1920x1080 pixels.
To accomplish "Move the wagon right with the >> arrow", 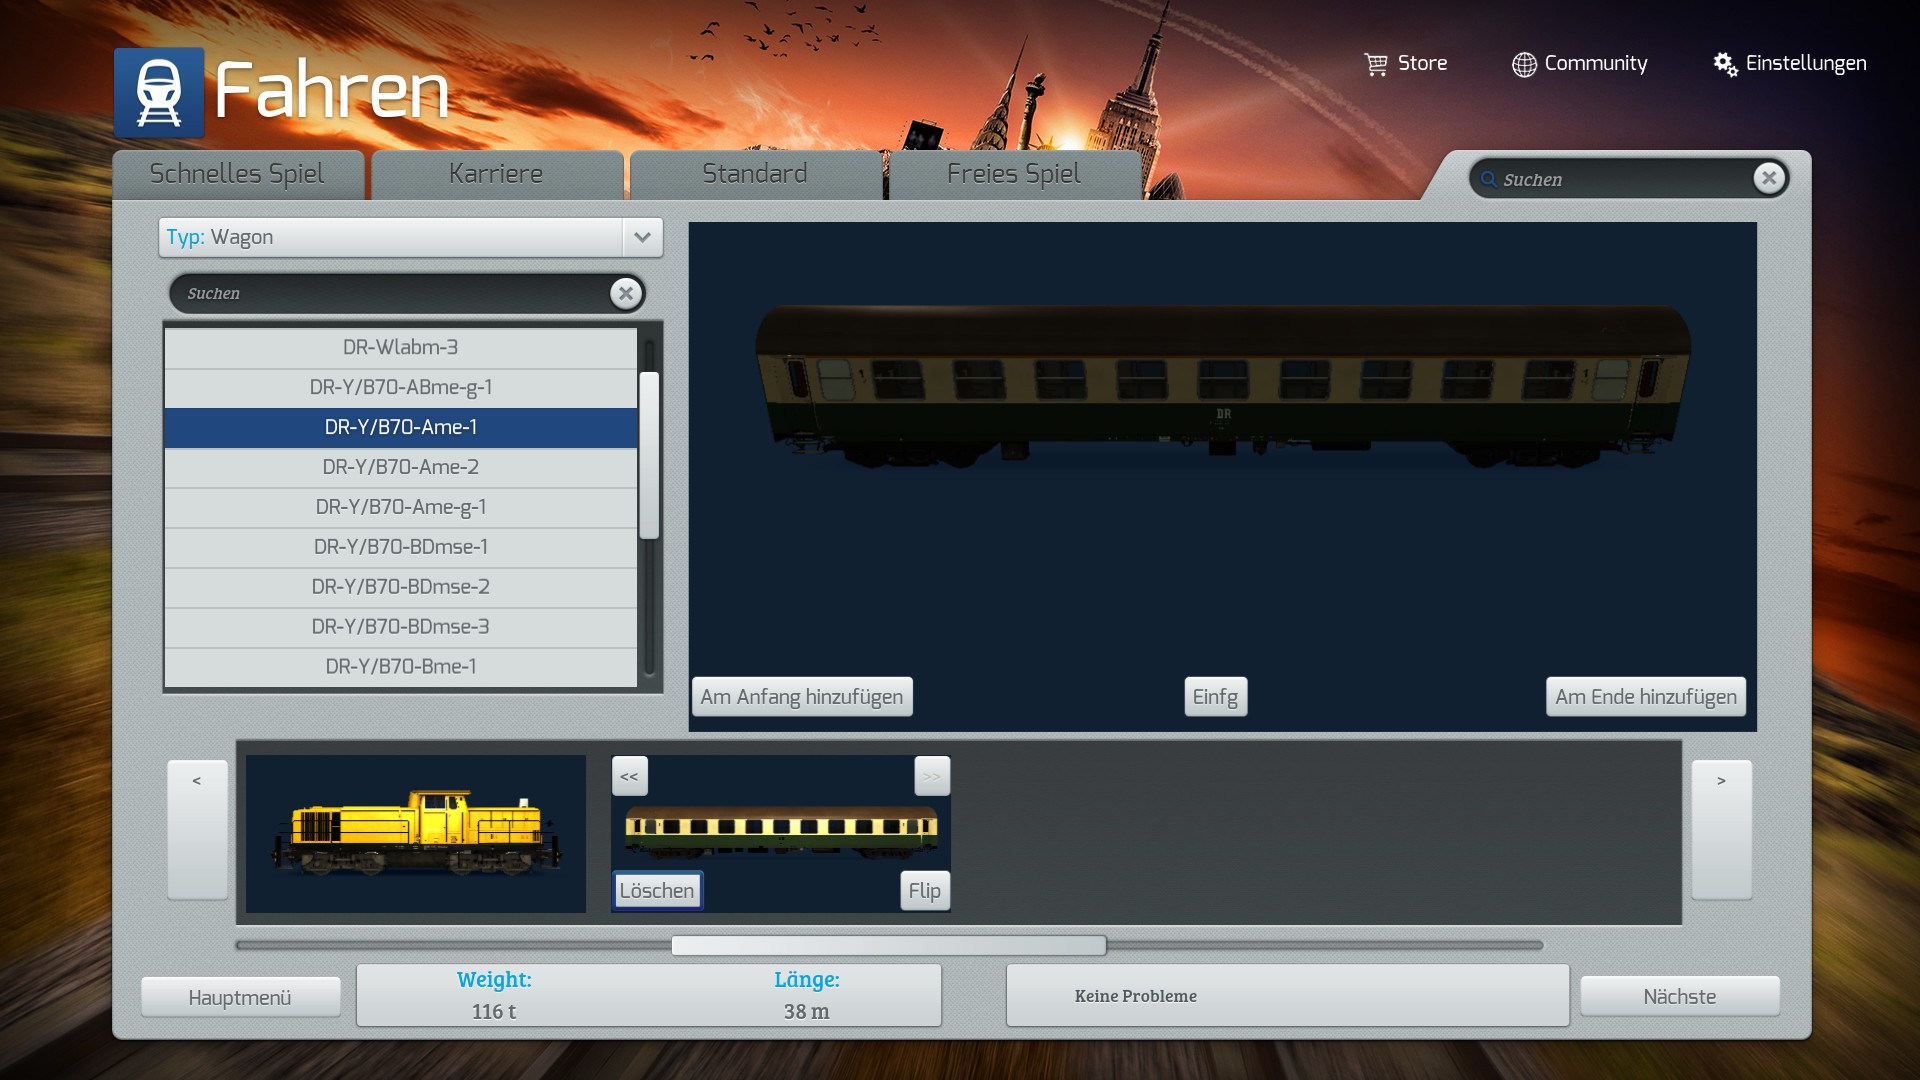I will point(931,776).
